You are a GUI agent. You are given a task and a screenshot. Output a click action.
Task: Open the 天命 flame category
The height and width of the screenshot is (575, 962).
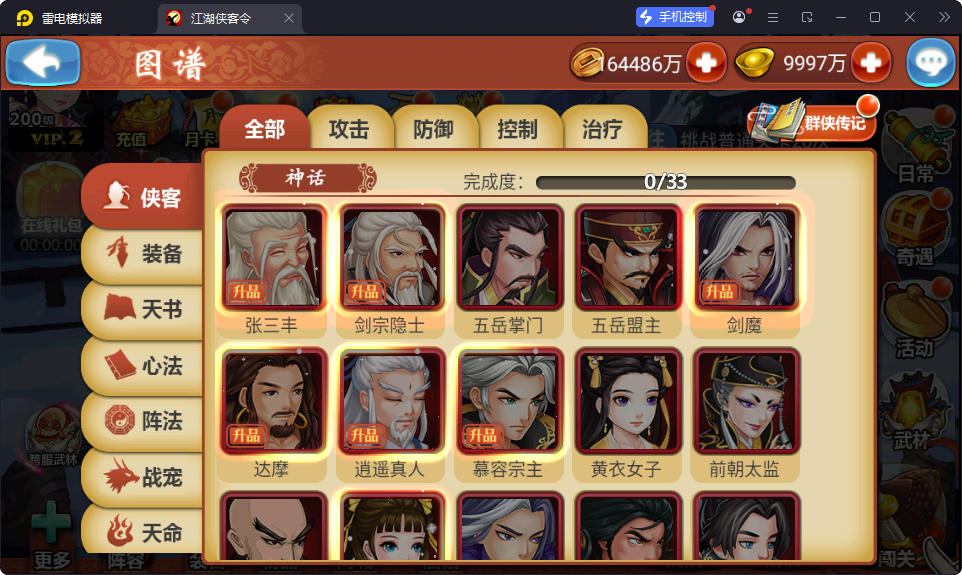[x=143, y=531]
